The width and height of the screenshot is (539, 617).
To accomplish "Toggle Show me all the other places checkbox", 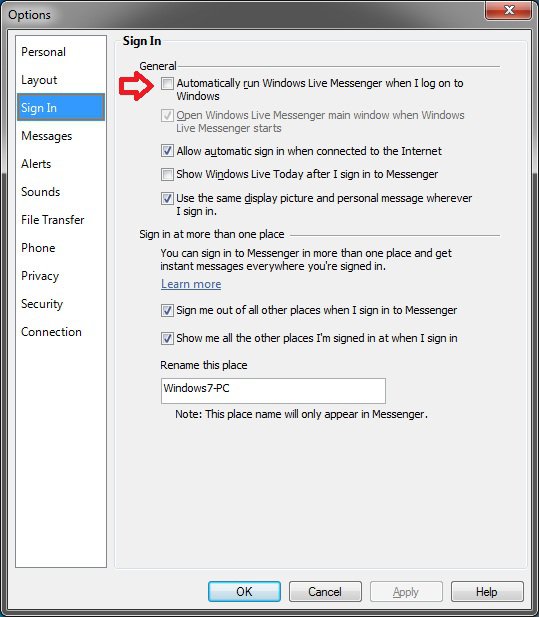I will pos(167,338).
